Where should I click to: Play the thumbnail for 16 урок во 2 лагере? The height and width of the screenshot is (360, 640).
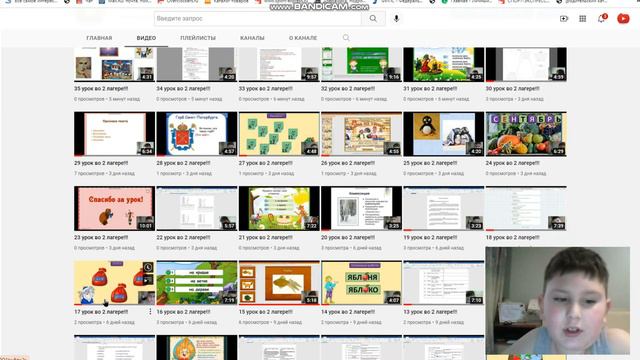[197, 283]
